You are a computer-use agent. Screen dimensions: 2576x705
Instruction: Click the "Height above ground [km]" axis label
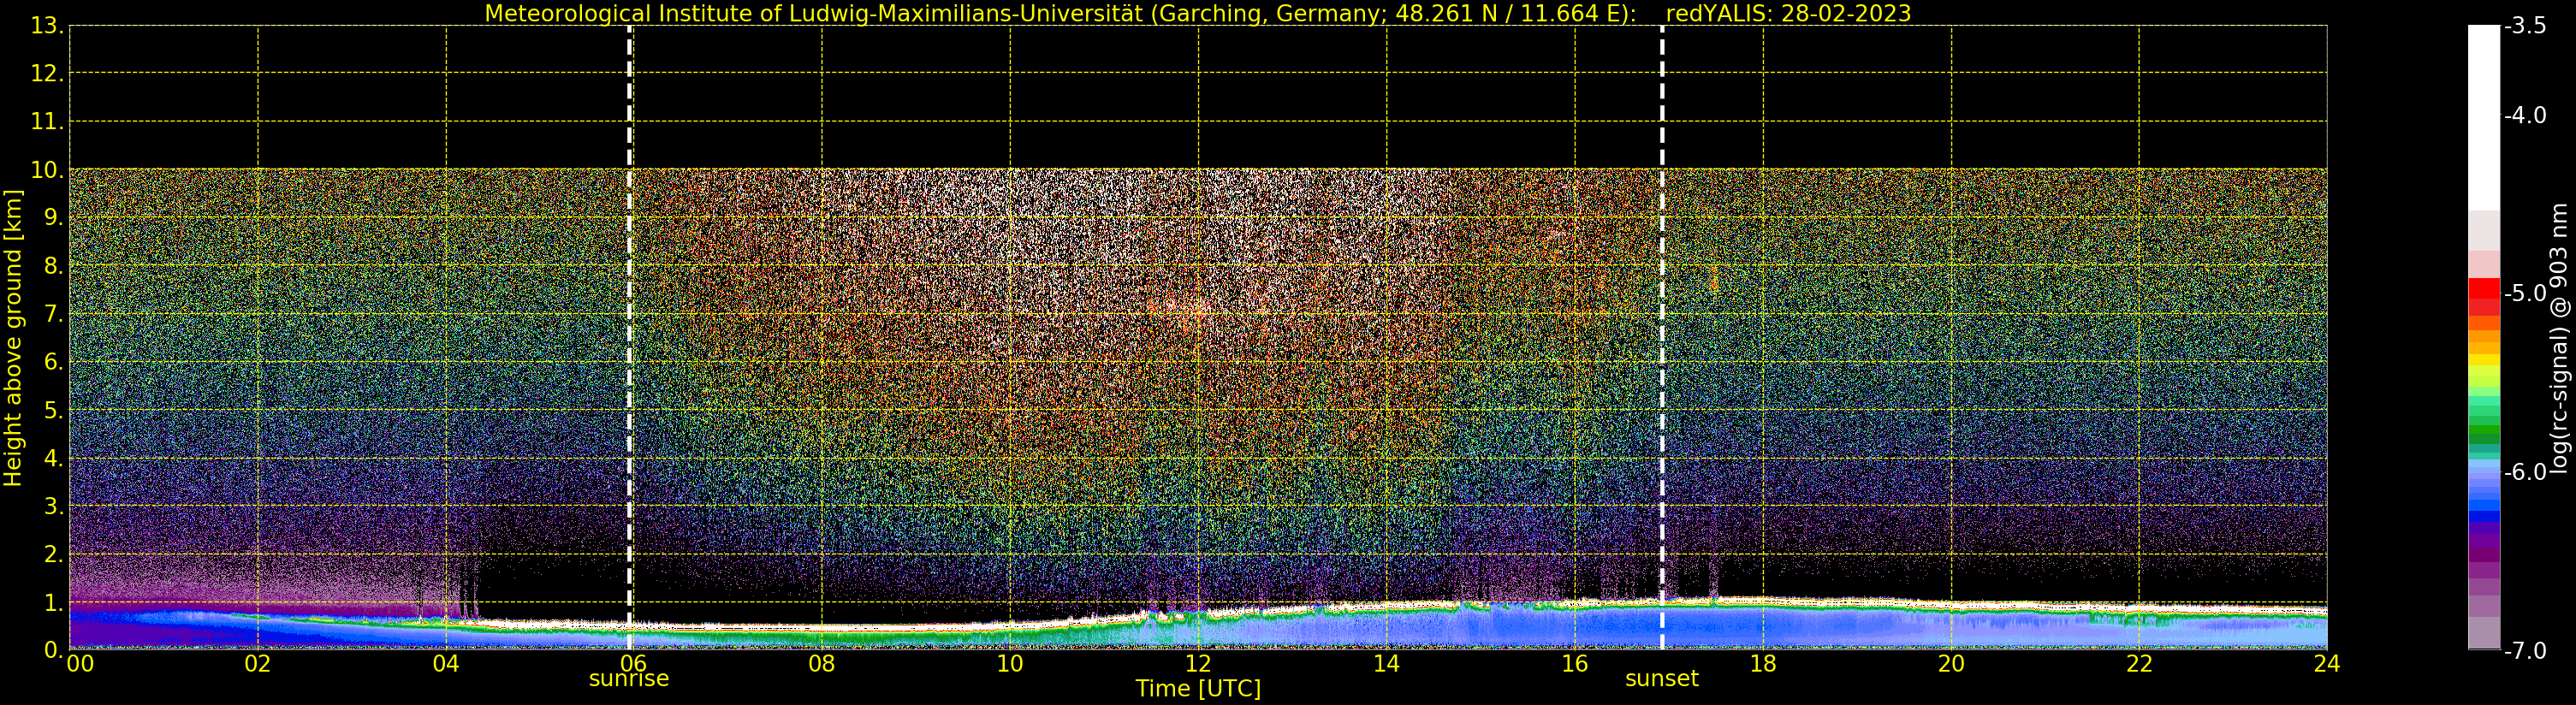click(13, 338)
